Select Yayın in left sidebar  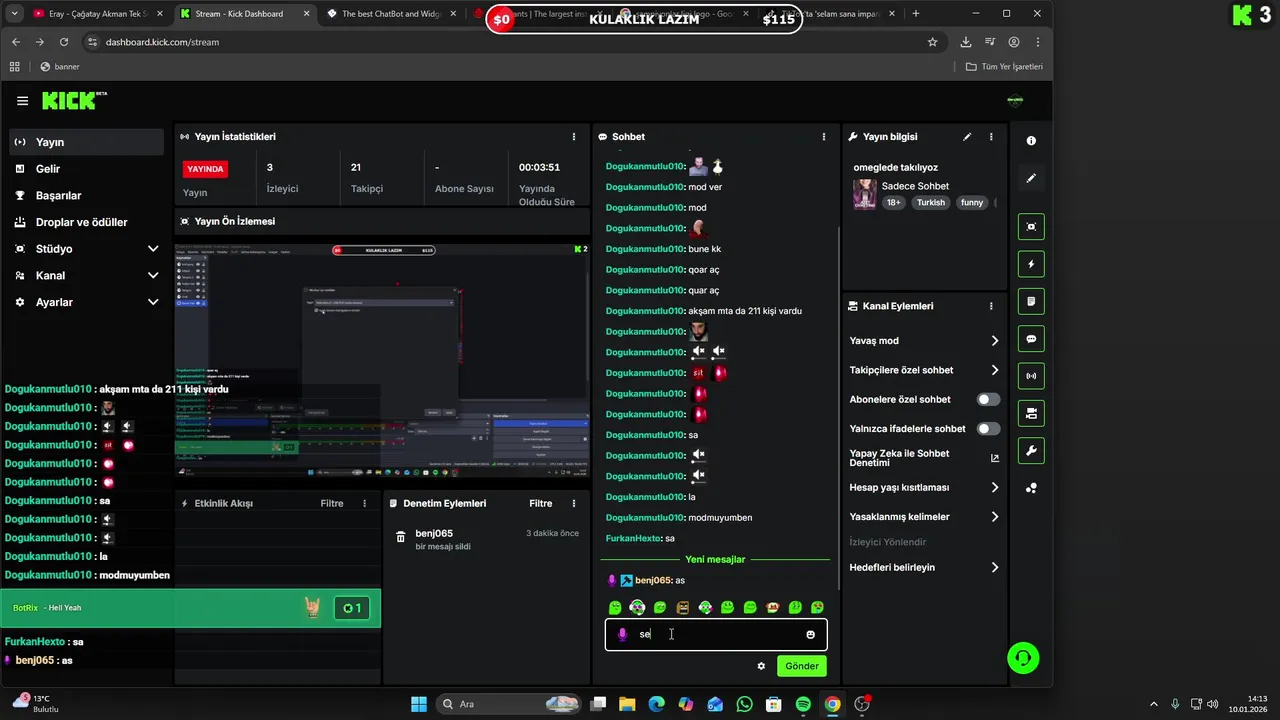click(x=87, y=142)
